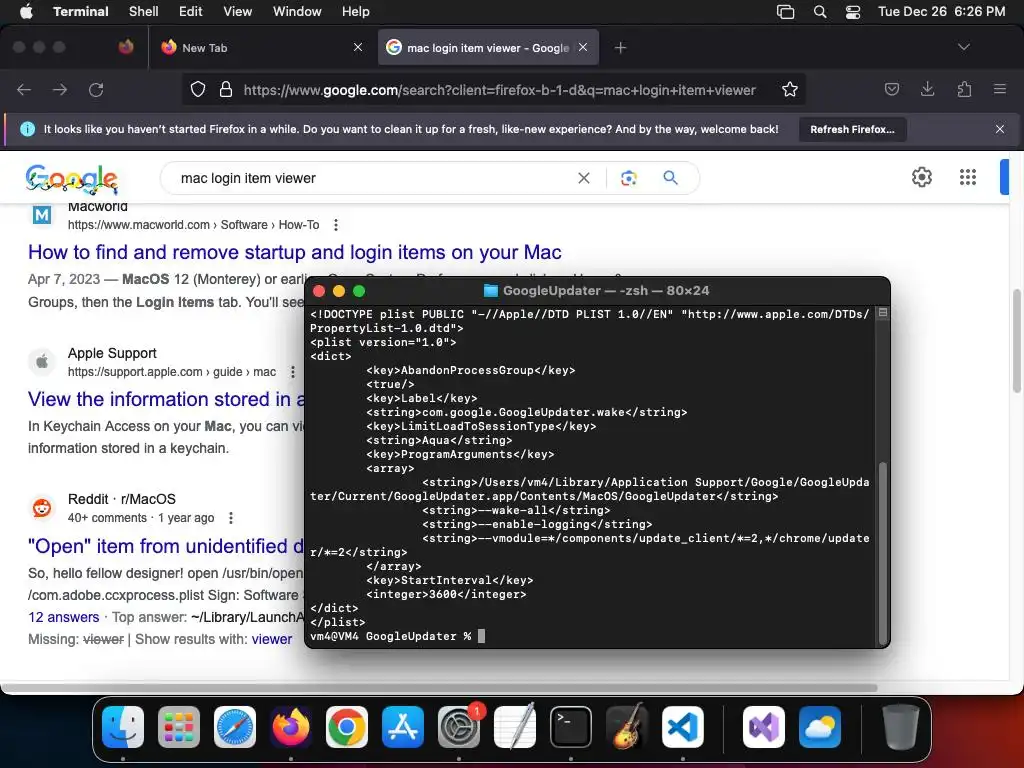
Task: Switch to the New Tab Firefox tab
Action: tap(261, 48)
